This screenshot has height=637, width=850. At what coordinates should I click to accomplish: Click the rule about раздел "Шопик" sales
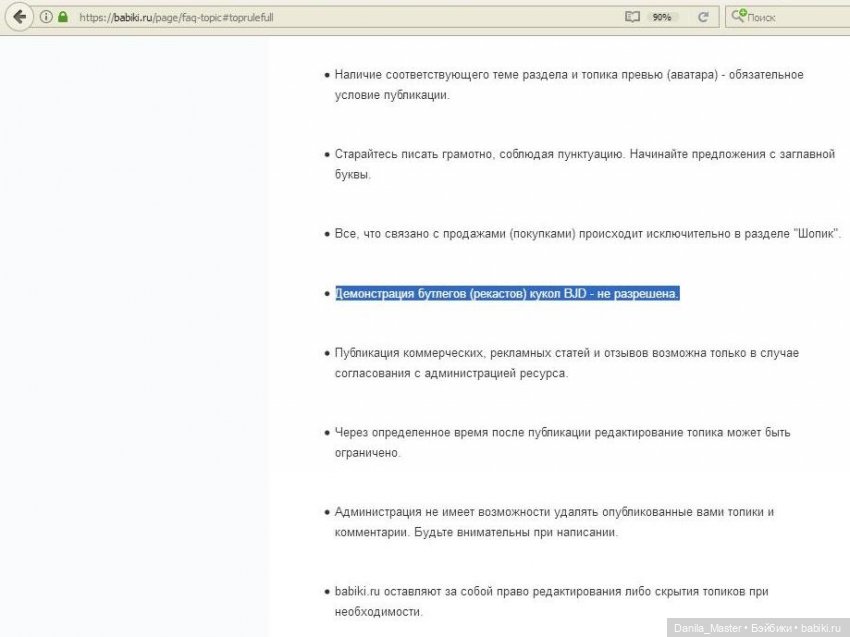(x=588, y=234)
